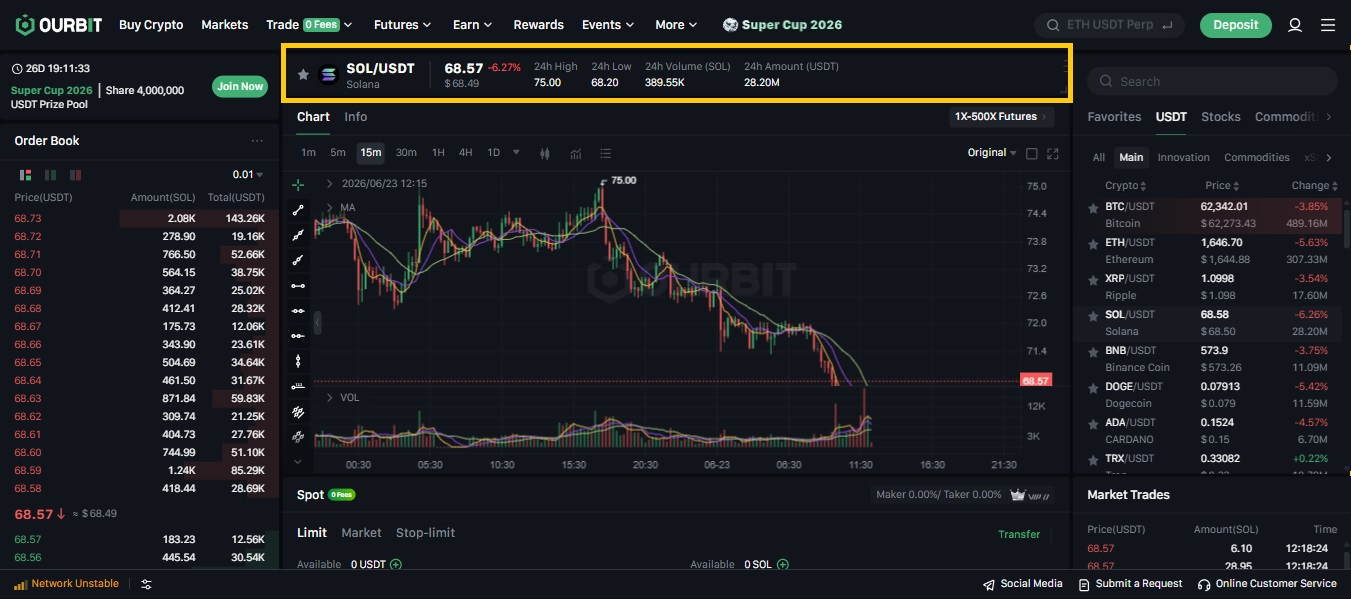Focus the market list Search field

[x=1211, y=81]
